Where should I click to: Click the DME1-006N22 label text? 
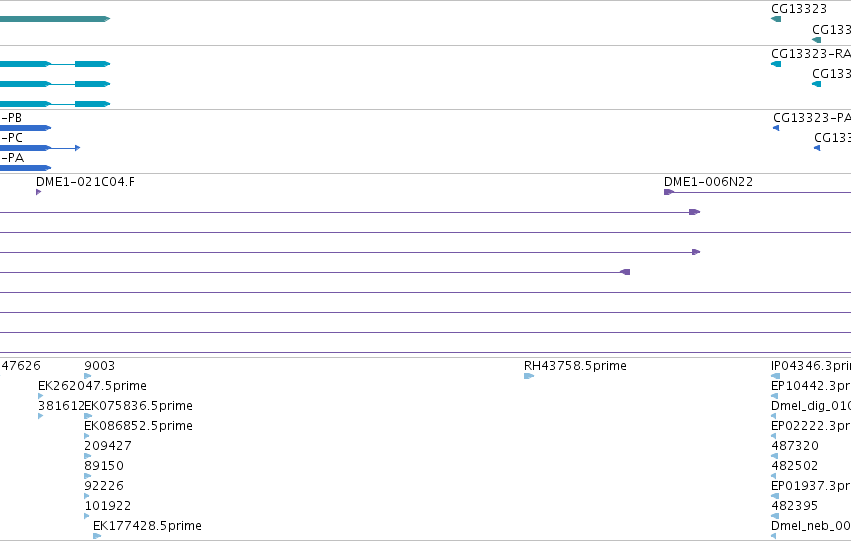tap(709, 182)
